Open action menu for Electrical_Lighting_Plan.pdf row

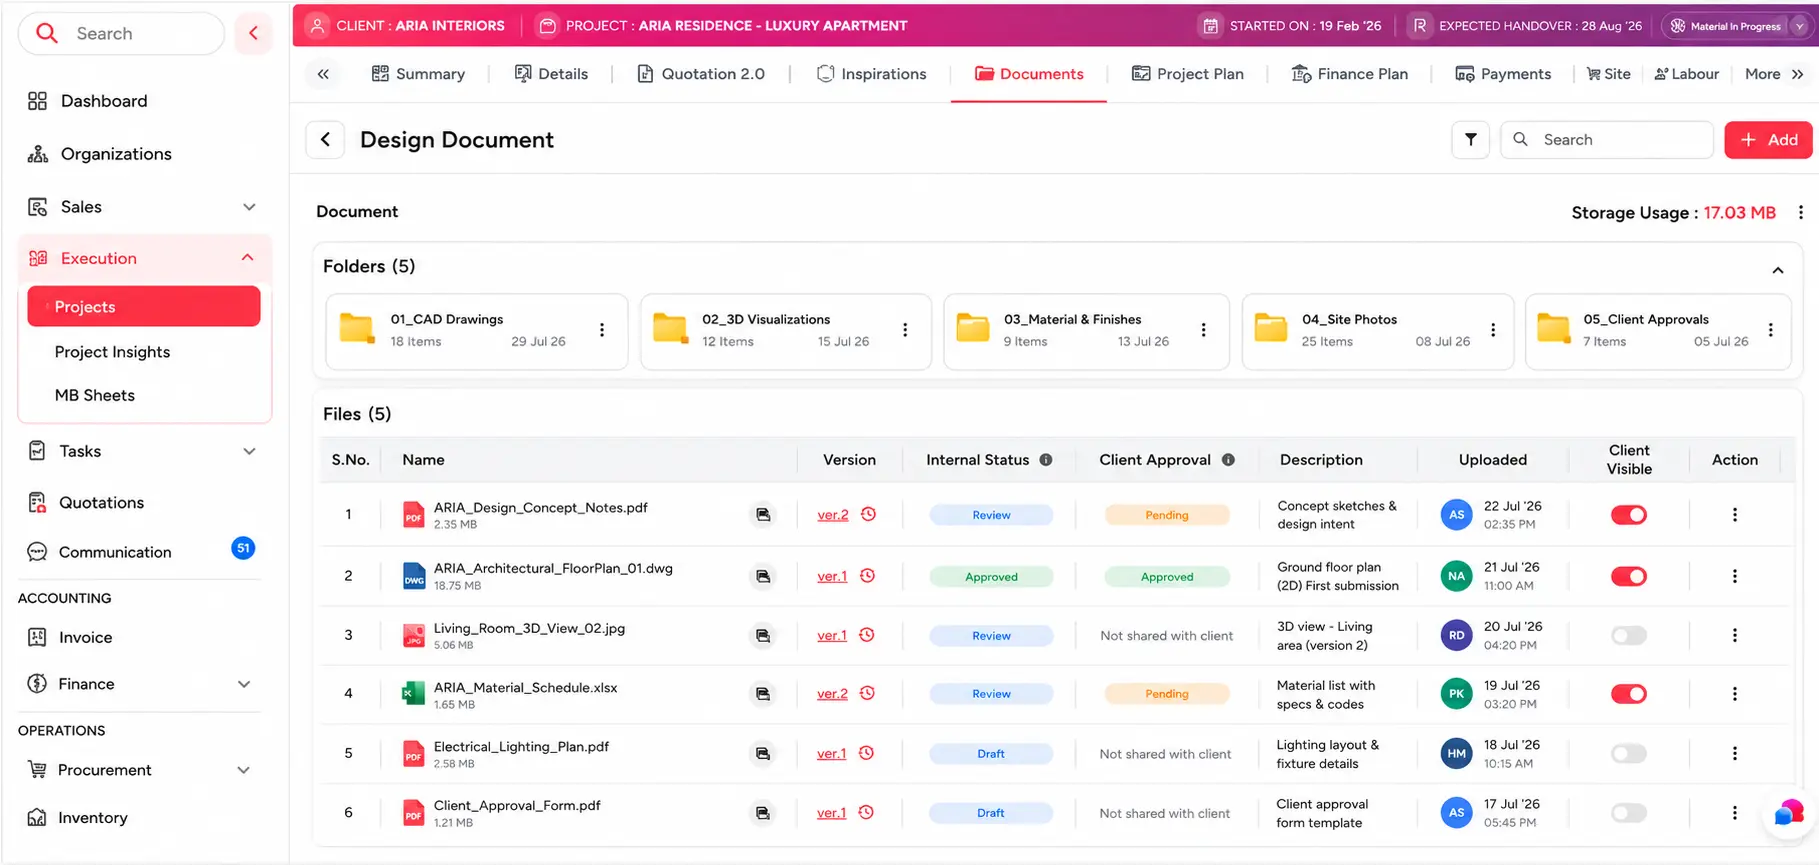click(x=1734, y=753)
